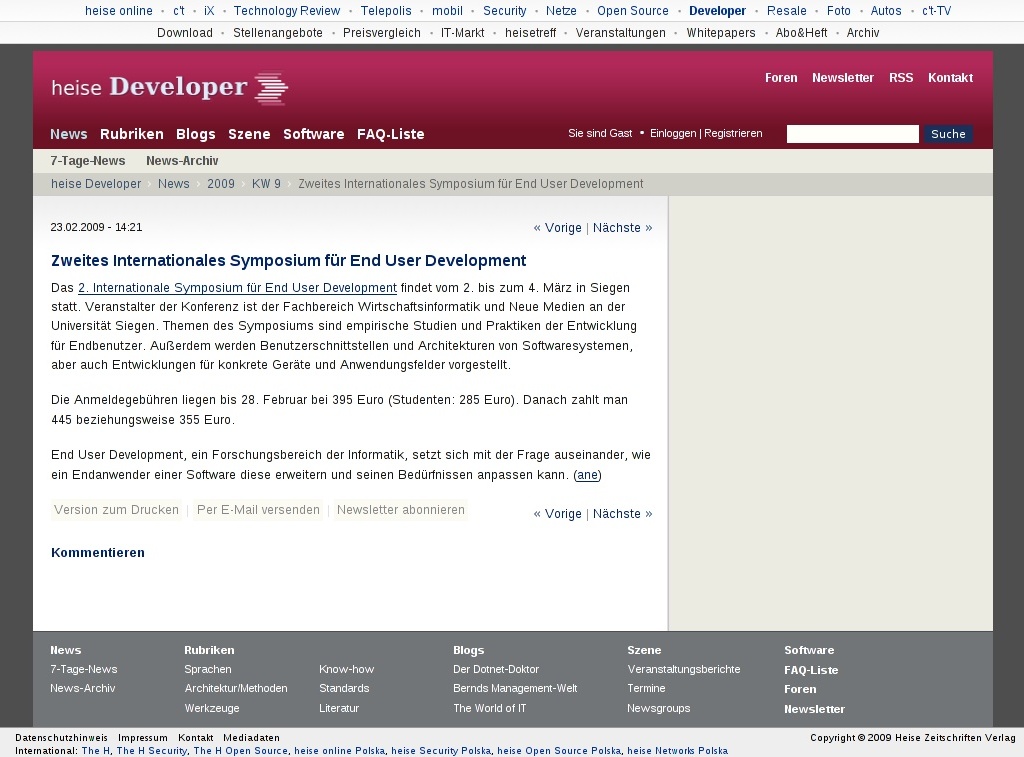Image resolution: width=1024 pixels, height=757 pixels.
Task: Go to KW 9 breadcrumb
Action: [x=266, y=184]
